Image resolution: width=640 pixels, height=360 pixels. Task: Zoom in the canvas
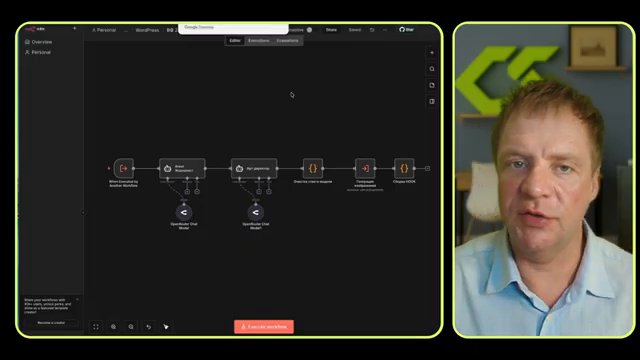(113, 327)
